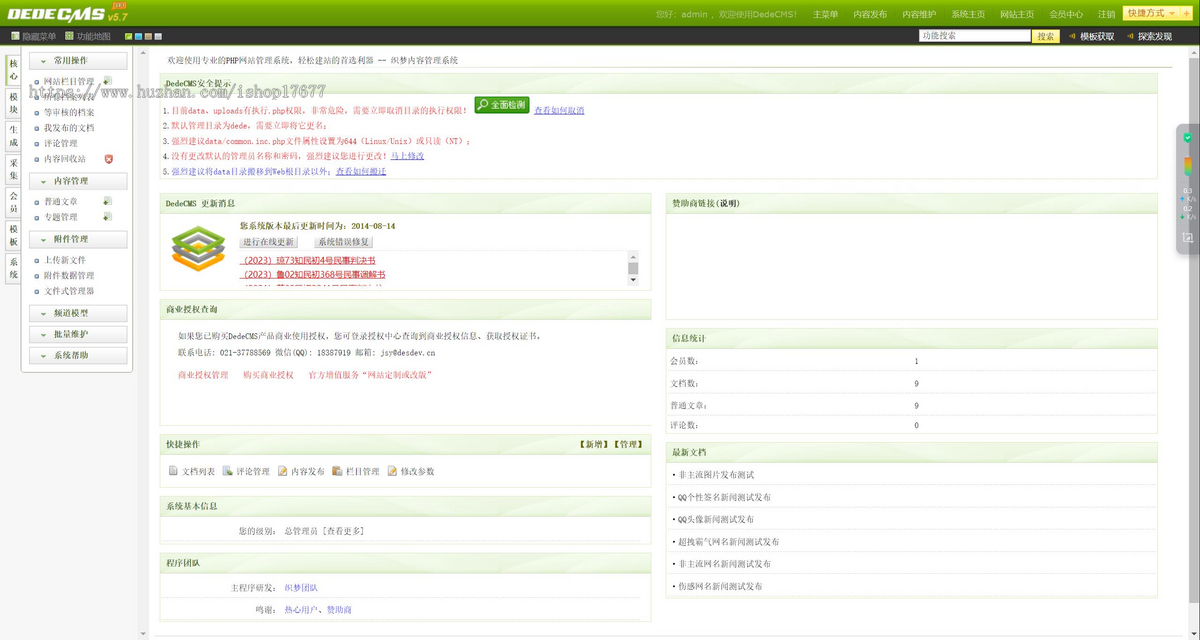Screen dimensions: 1200x640
Task: Click the red shield icon beside 内容回收站
Action: coord(109,158)
